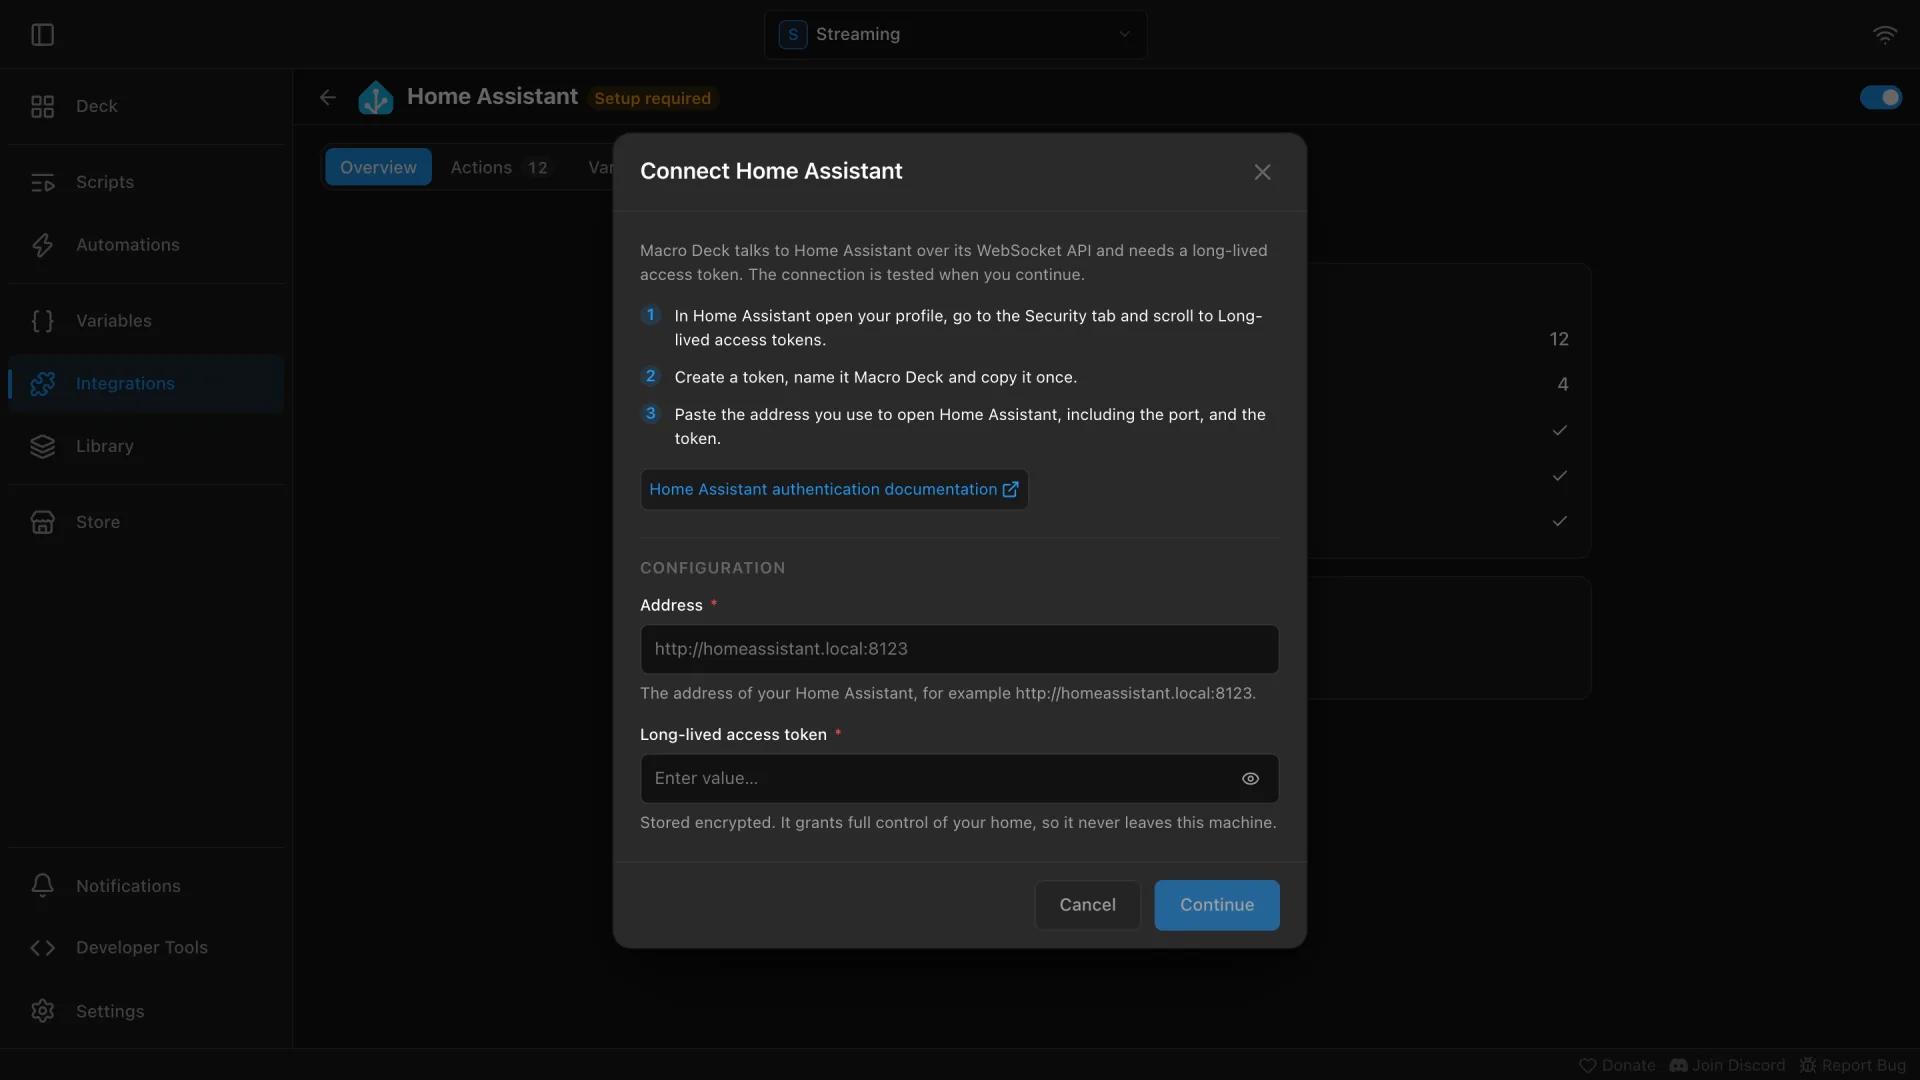Toggle the Home Assistant integration switch
Viewport: 1920px width, 1080px height.
(x=1880, y=97)
